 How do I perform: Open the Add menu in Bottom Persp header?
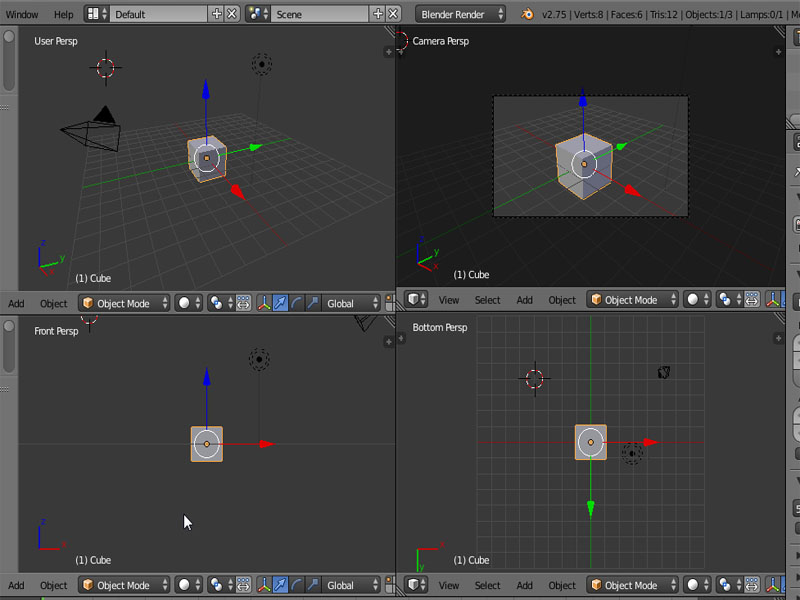pyautogui.click(x=524, y=585)
